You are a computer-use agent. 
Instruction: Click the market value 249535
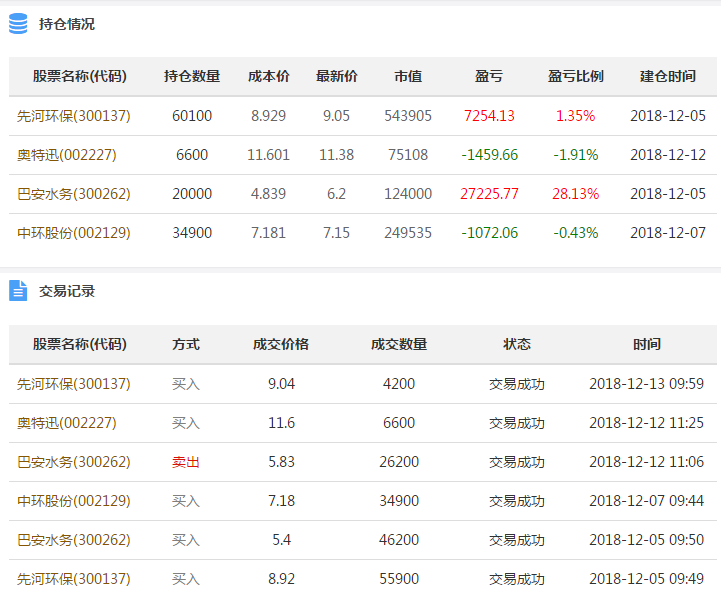coord(408,233)
